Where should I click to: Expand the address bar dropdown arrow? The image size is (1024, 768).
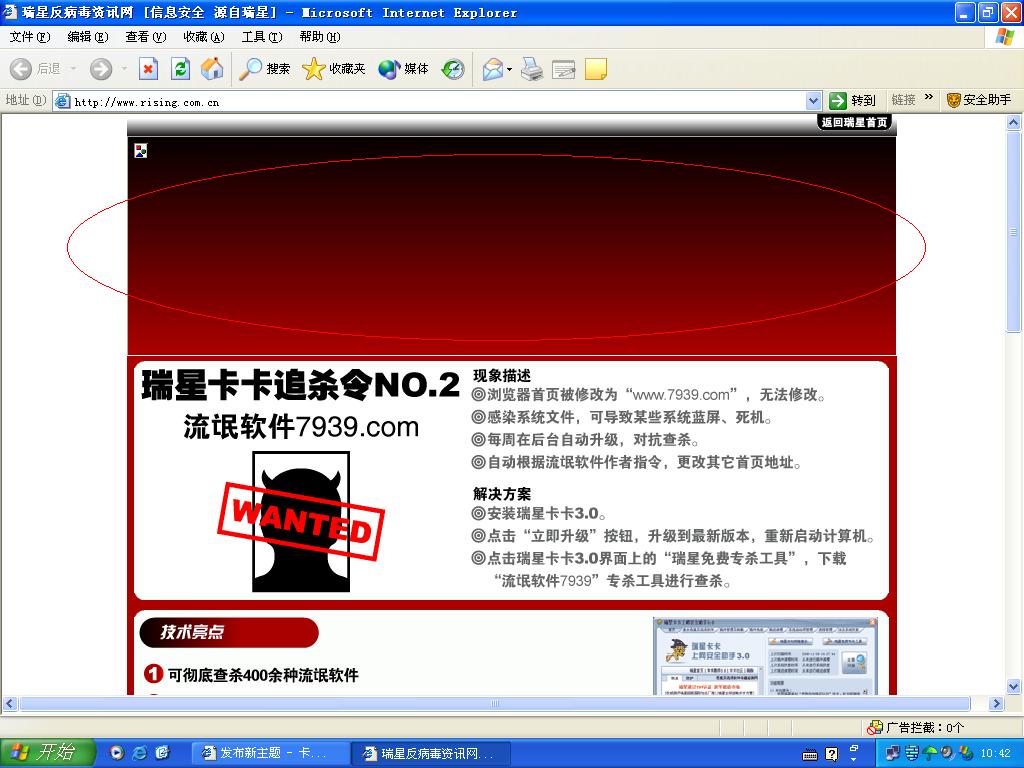[813, 101]
